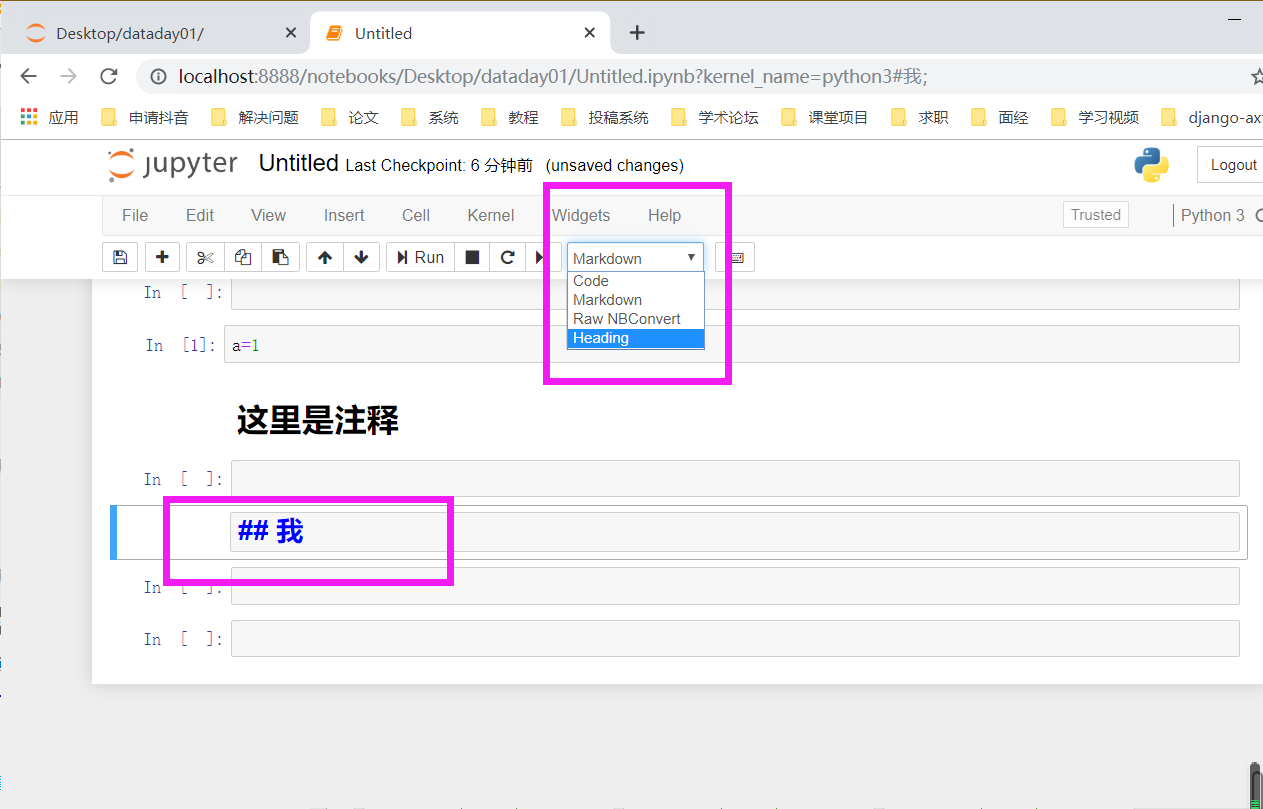Click the Jupyter logo
The height and width of the screenshot is (809, 1263).
(x=173, y=165)
